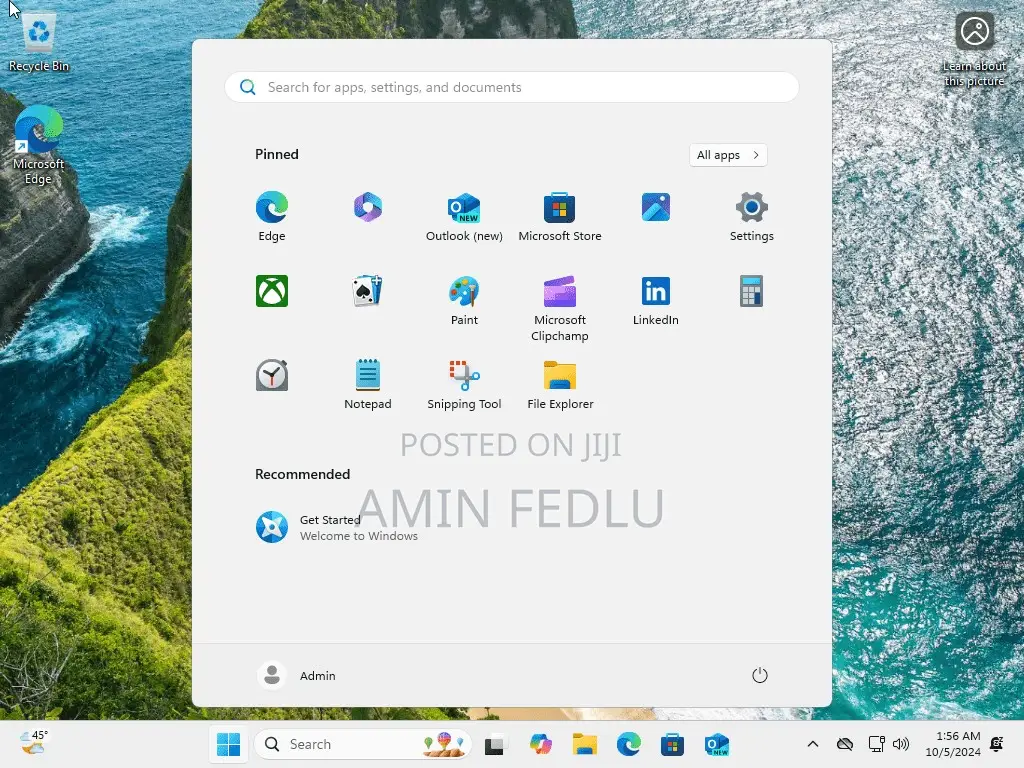Open the Clock app

coord(272,375)
